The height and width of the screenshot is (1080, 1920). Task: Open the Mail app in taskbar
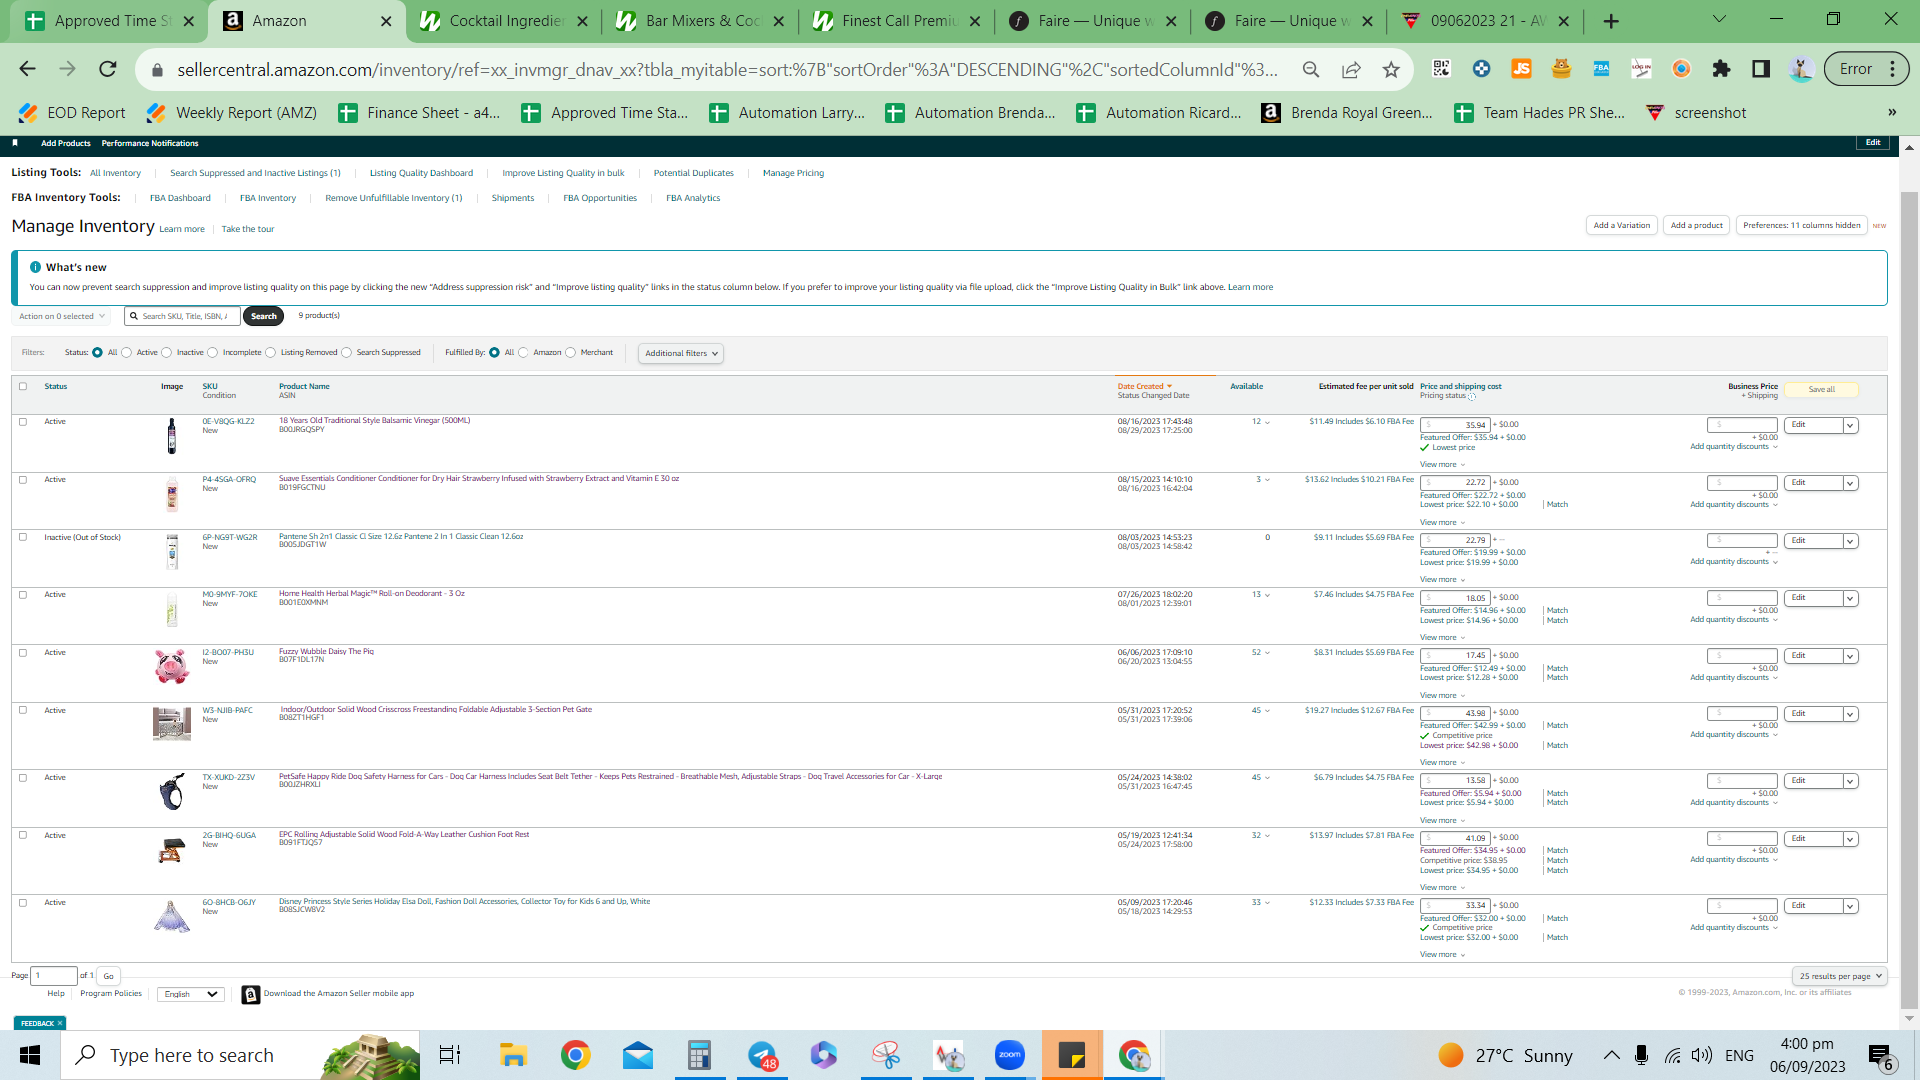tap(637, 1055)
